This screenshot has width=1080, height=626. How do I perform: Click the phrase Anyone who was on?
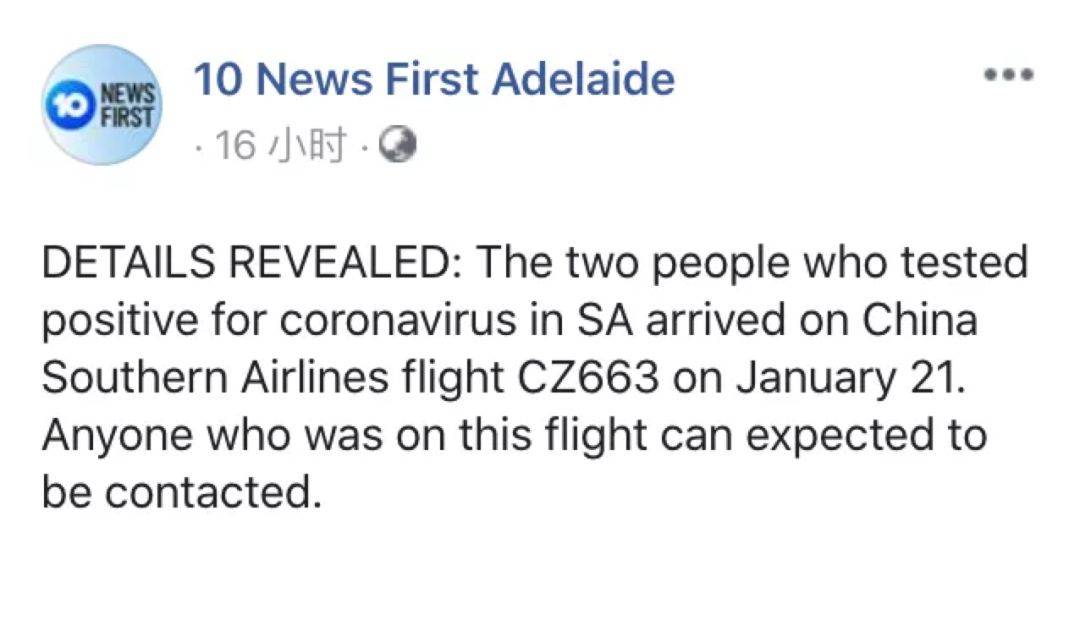click(245, 436)
